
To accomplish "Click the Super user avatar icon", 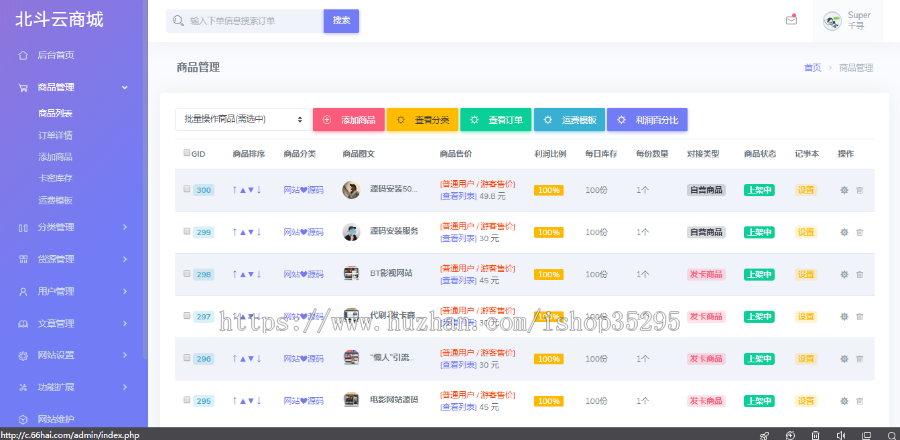I will 832,21.
